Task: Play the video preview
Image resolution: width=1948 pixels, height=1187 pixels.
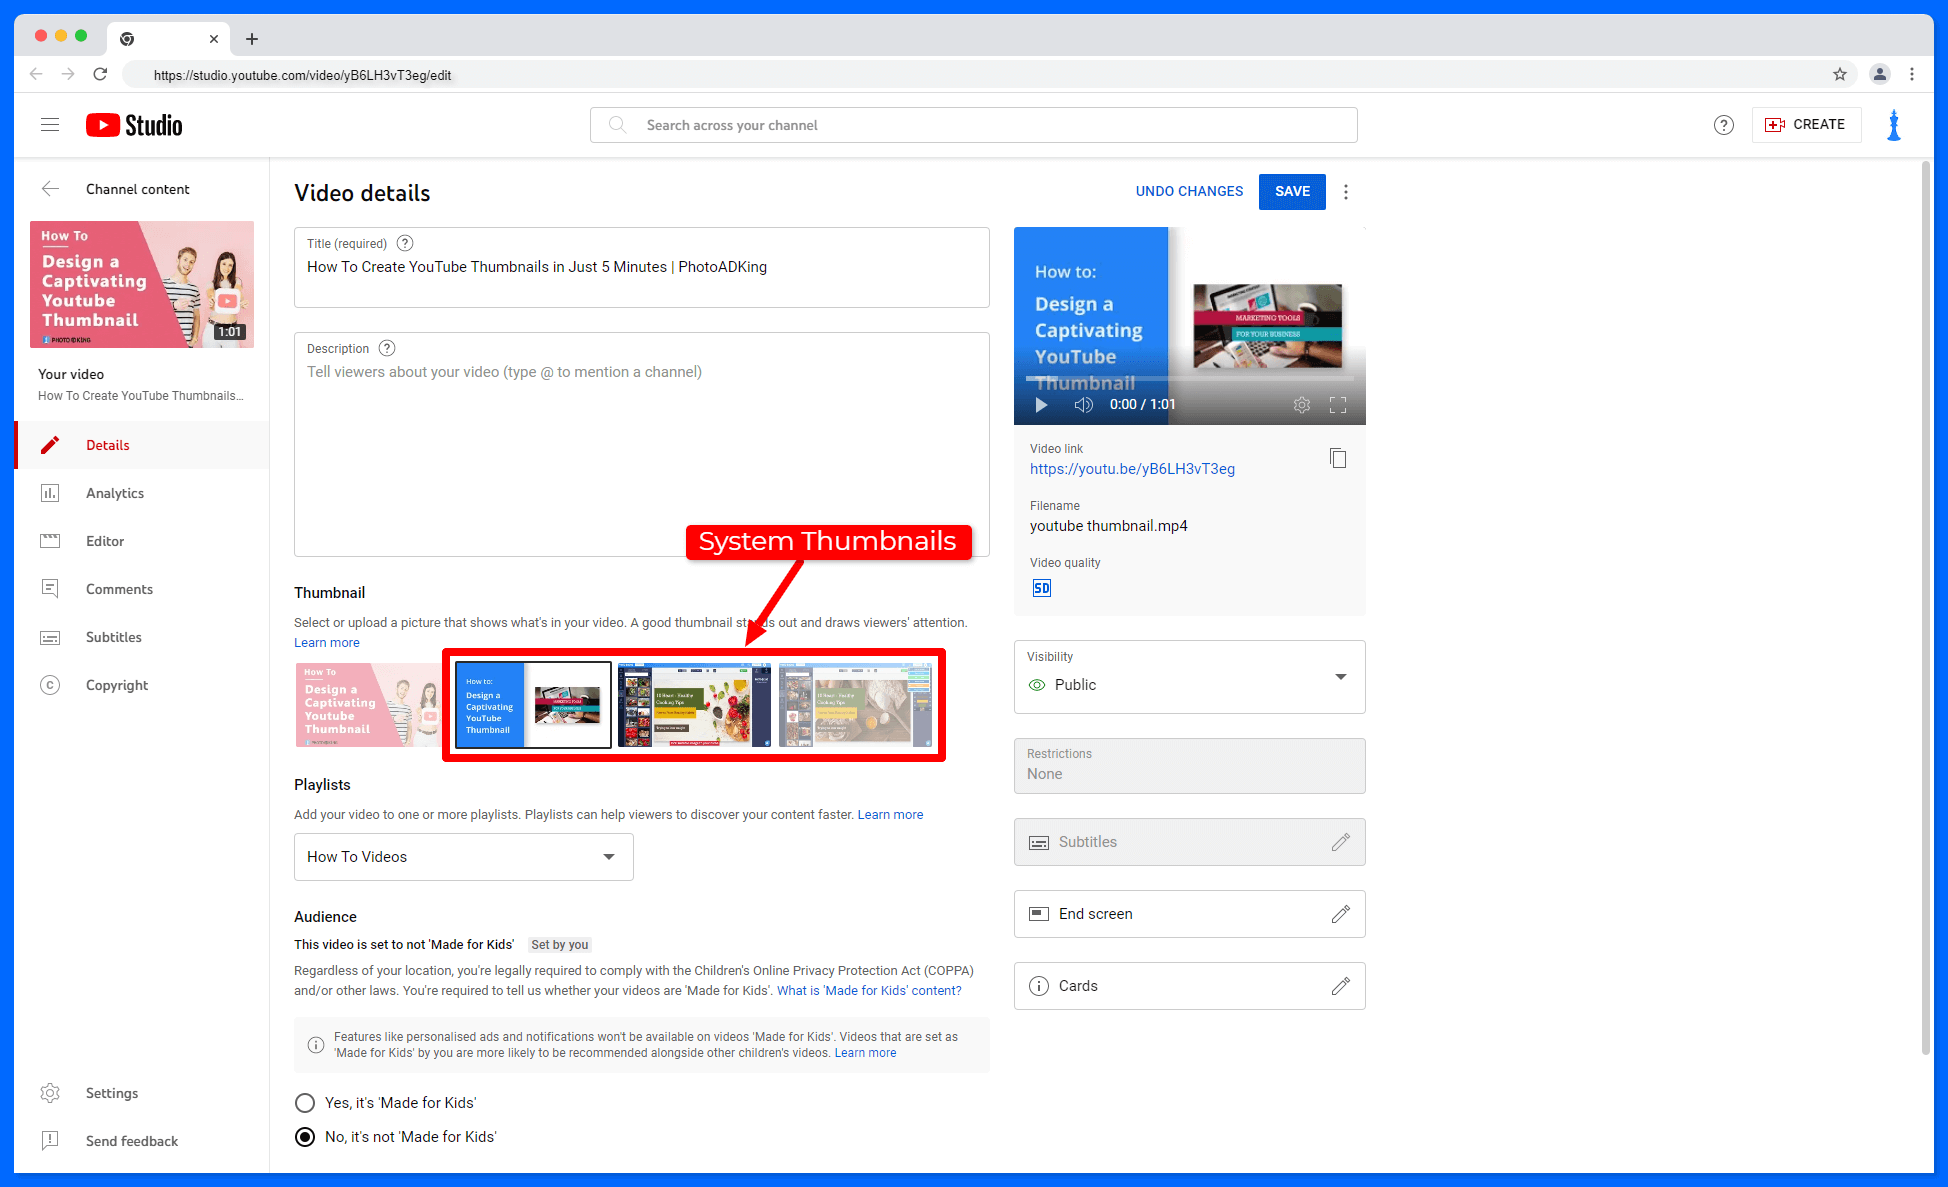Action: click(x=1040, y=404)
